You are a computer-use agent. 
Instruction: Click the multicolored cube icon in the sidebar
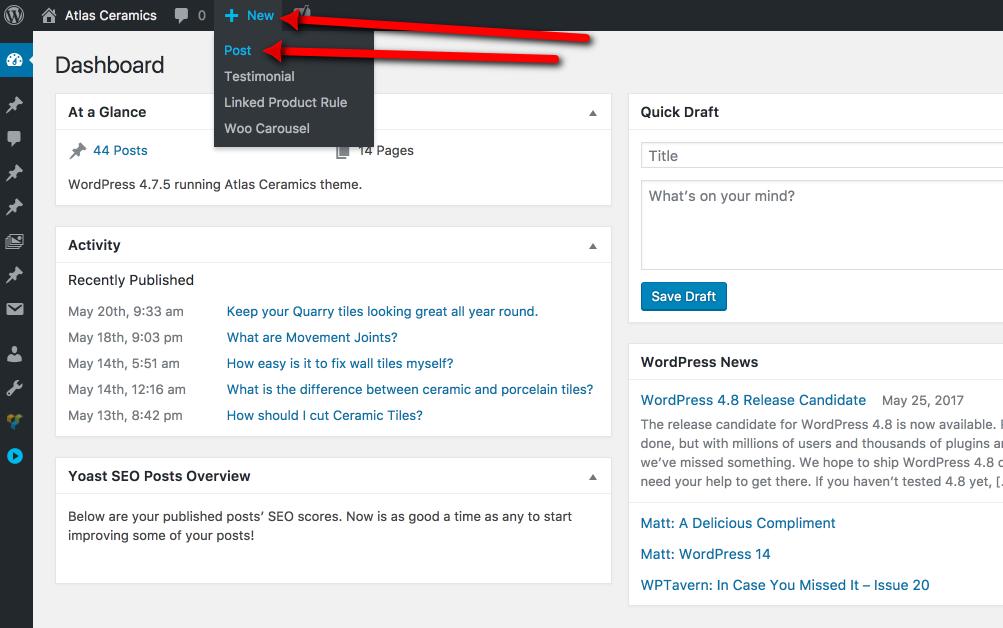coord(15,421)
